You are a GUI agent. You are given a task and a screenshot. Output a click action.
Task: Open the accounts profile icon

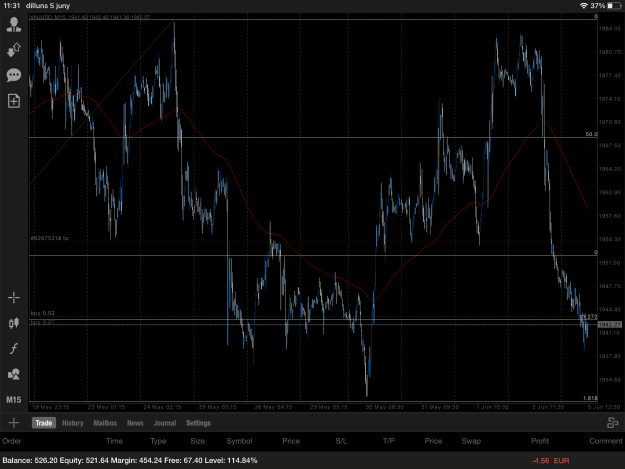(14, 25)
